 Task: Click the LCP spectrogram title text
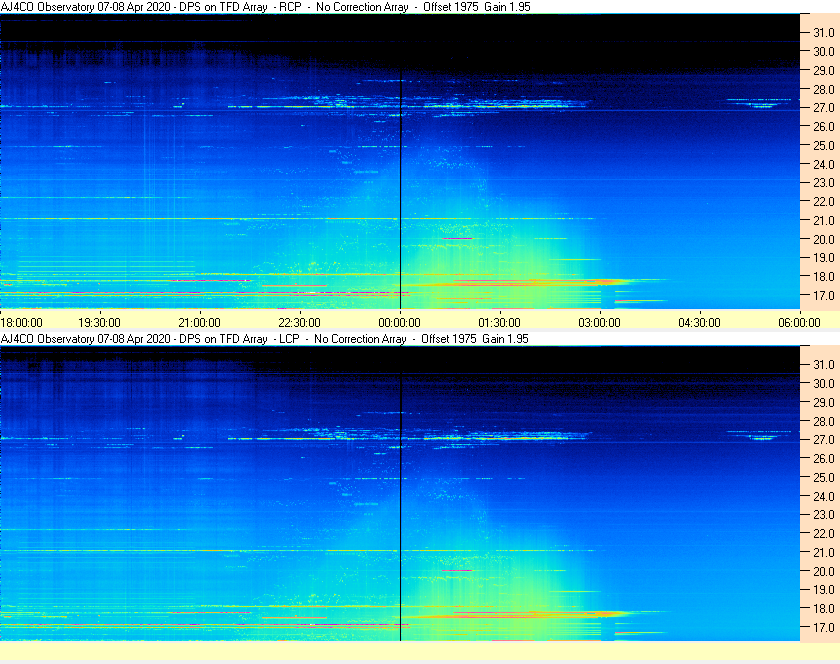[265, 339]
